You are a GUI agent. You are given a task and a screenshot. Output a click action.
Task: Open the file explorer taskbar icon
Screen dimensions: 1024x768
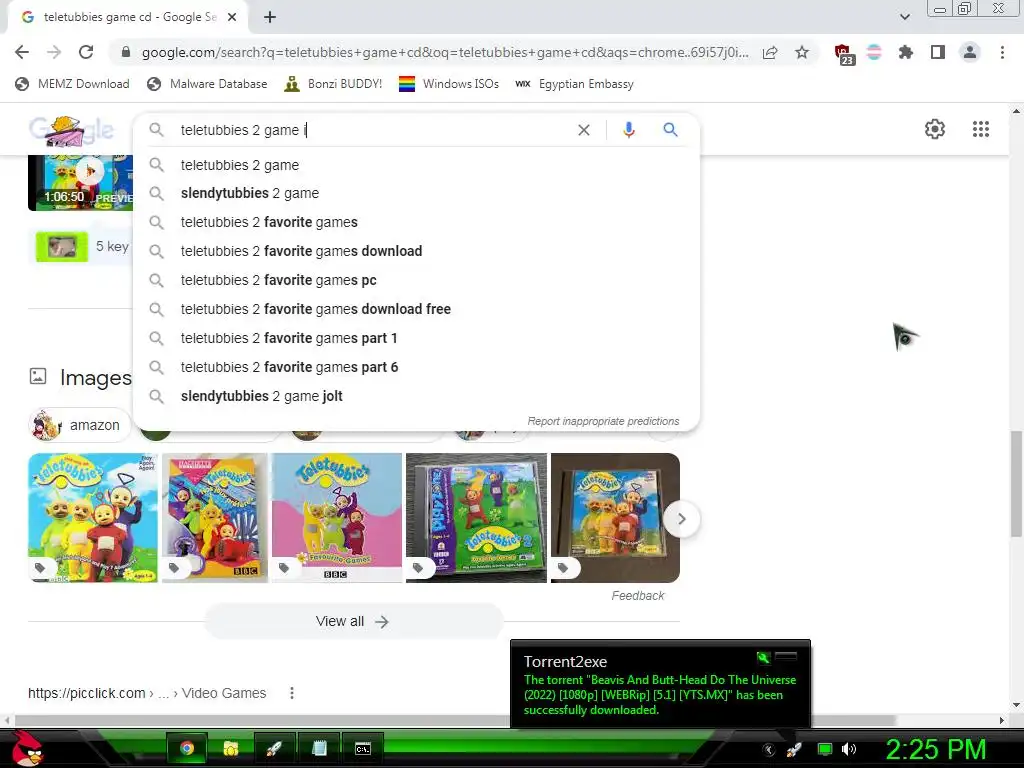pyautogui.click(x=231, y=748)
